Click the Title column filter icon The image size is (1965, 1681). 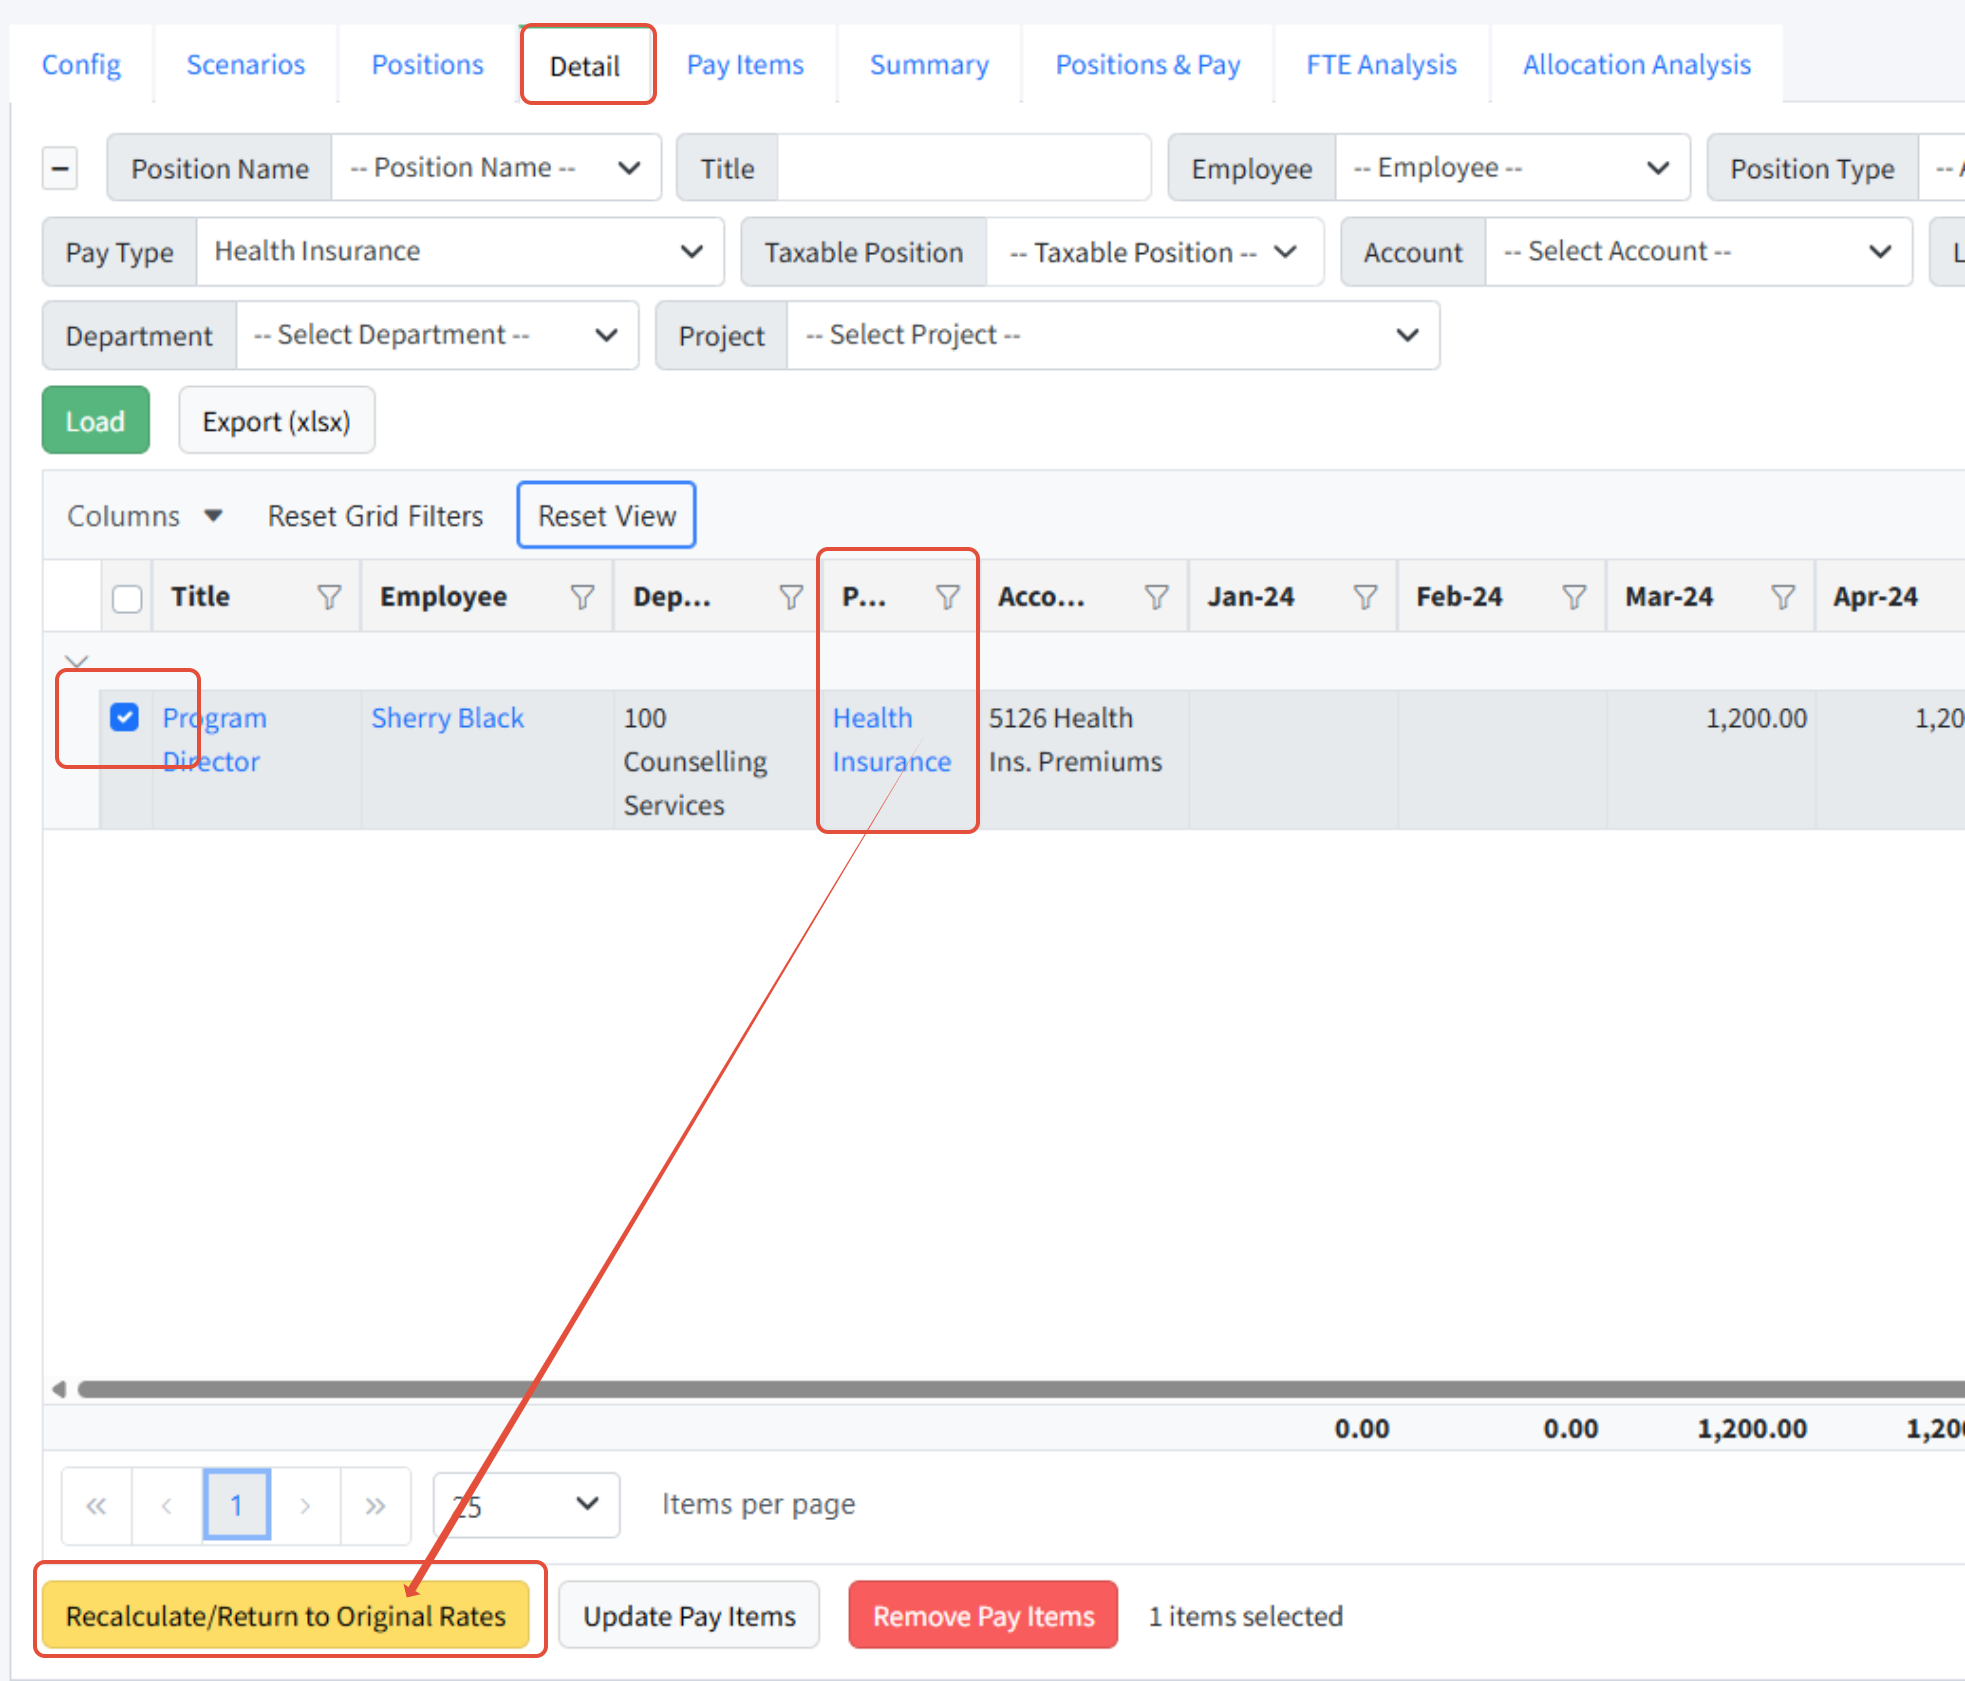tap(329, 597)
